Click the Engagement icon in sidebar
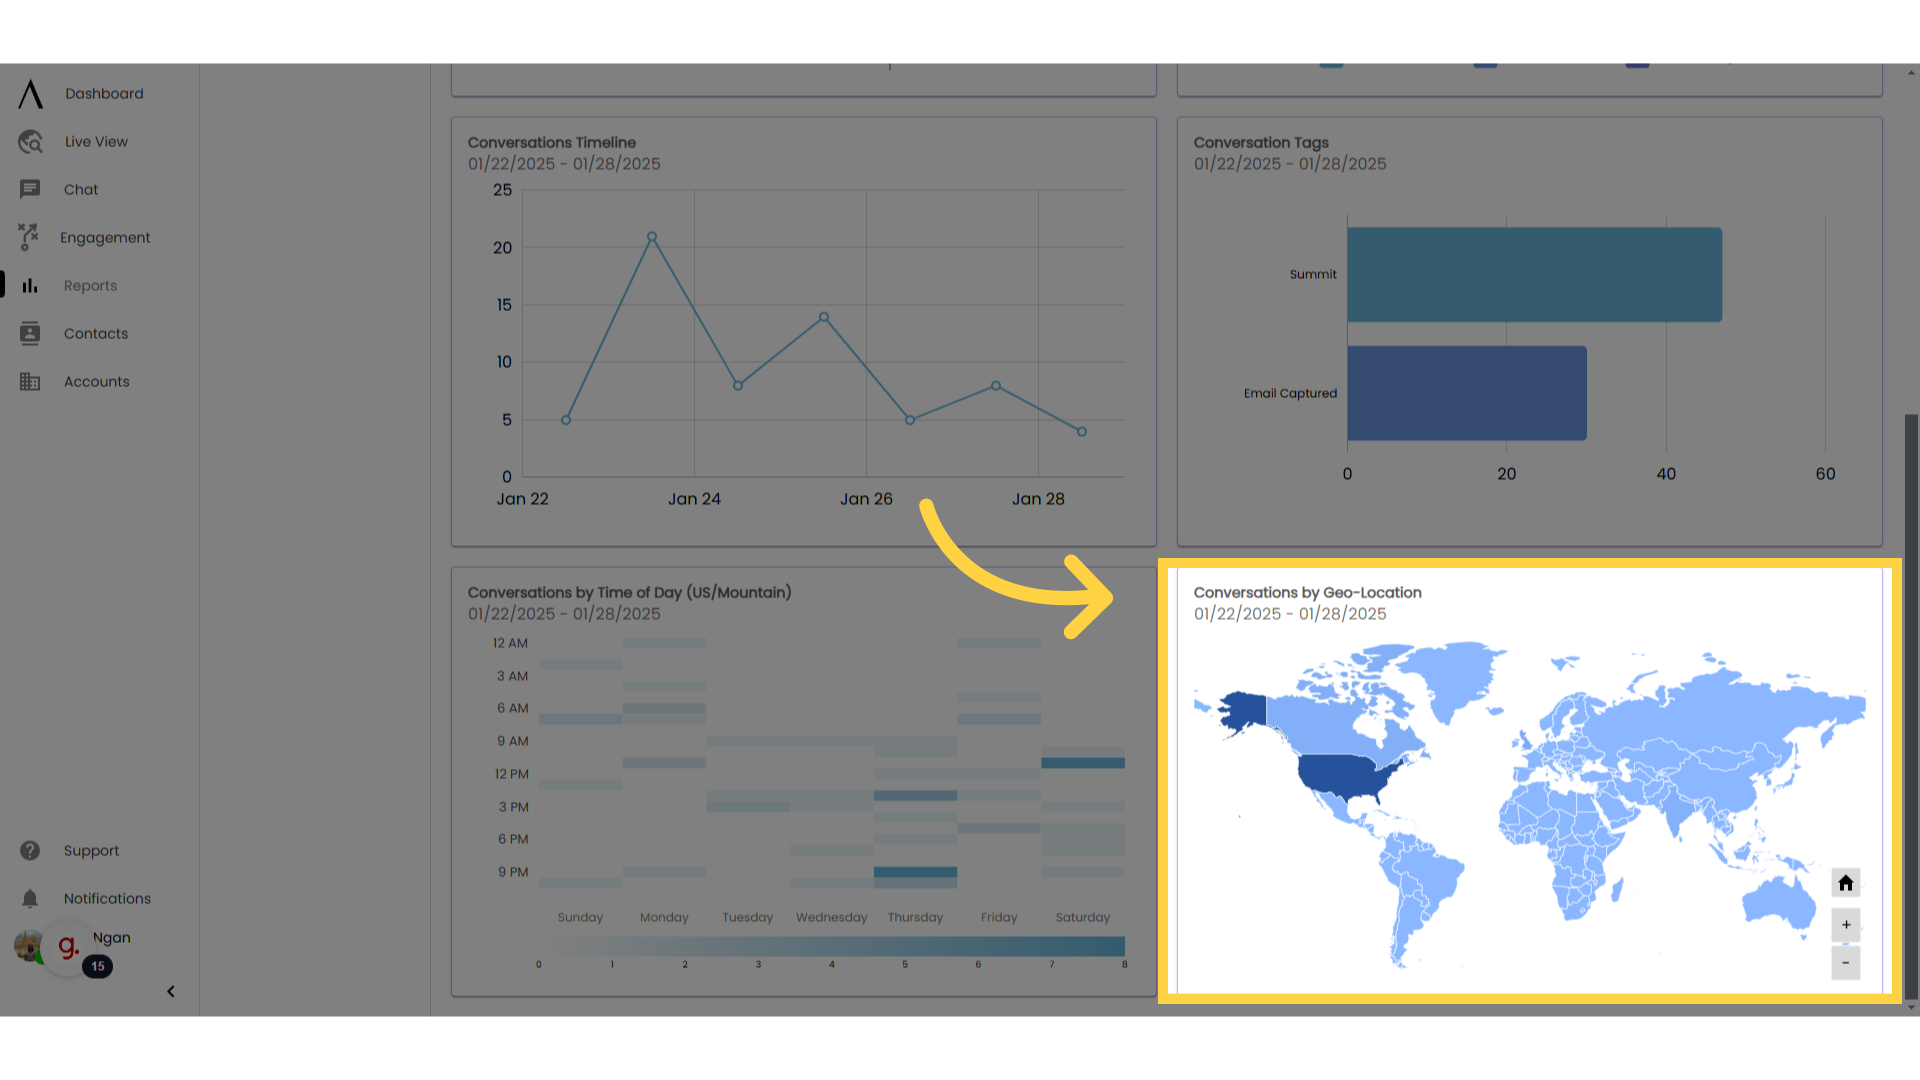The height and width of the screenshot is (1080, 1920). [28, 236]
